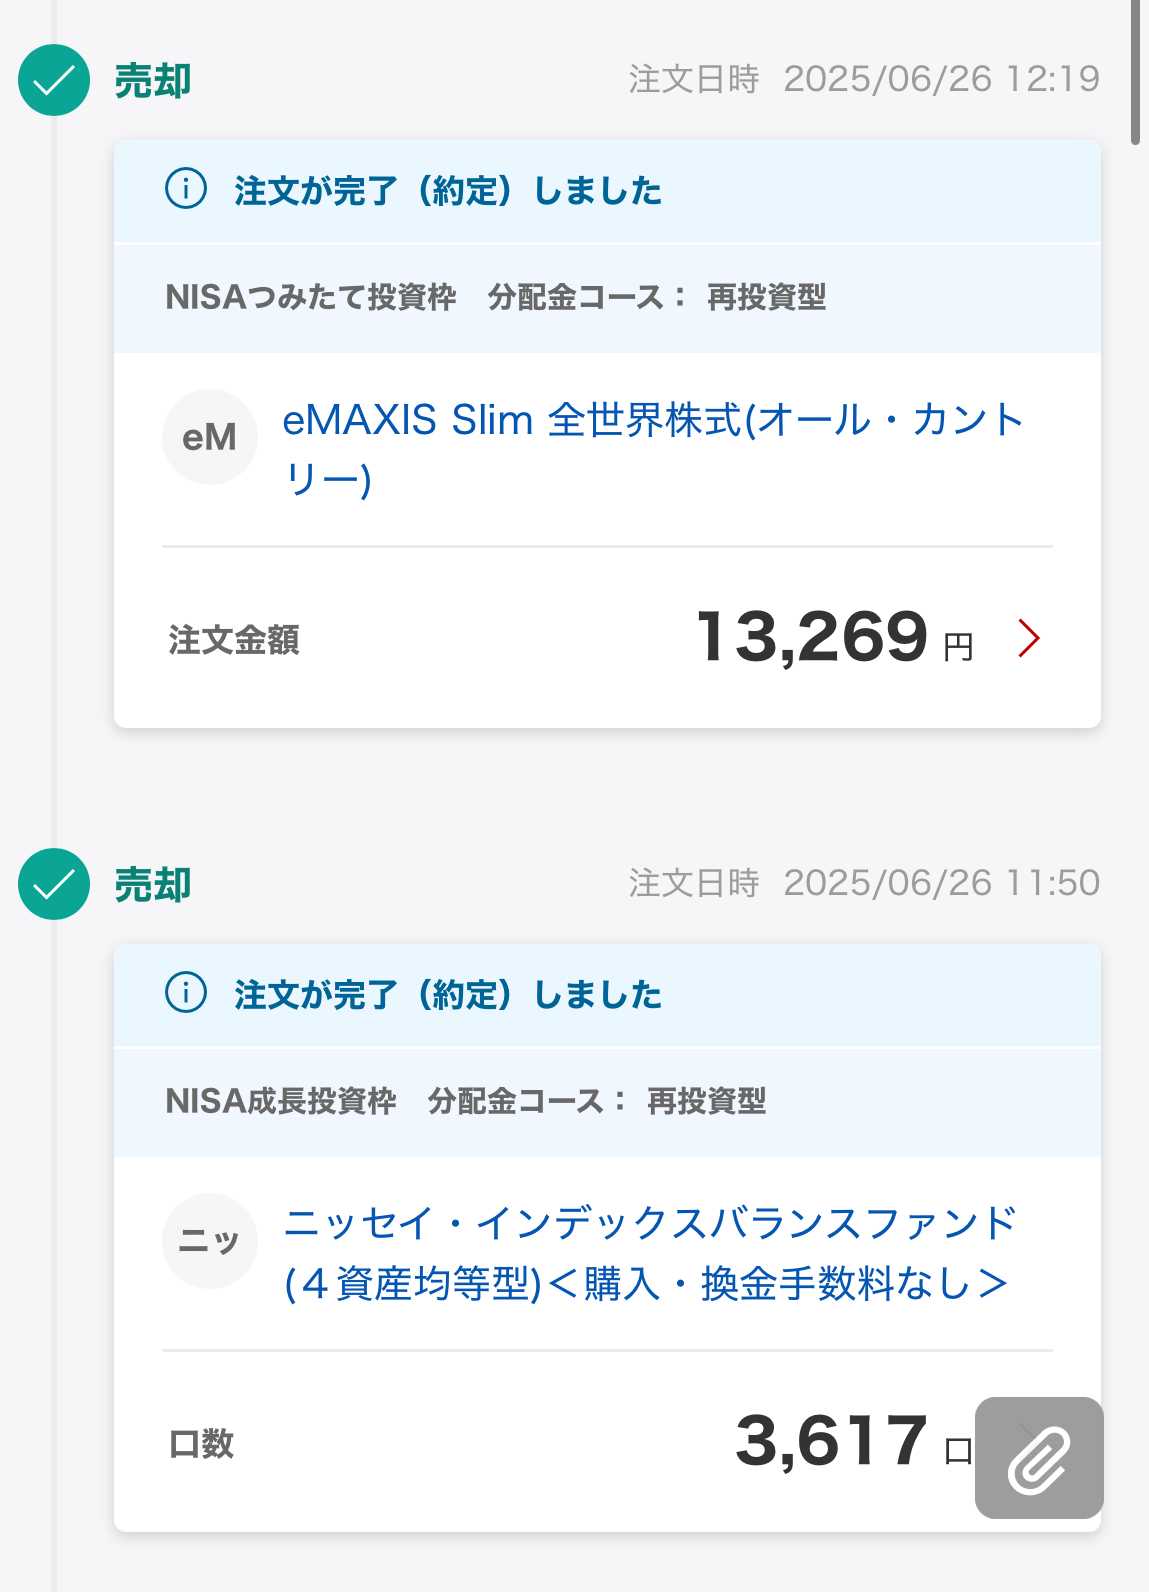
Task: Click the info icon on the ニッセイ order
Action: click(186, 992)
